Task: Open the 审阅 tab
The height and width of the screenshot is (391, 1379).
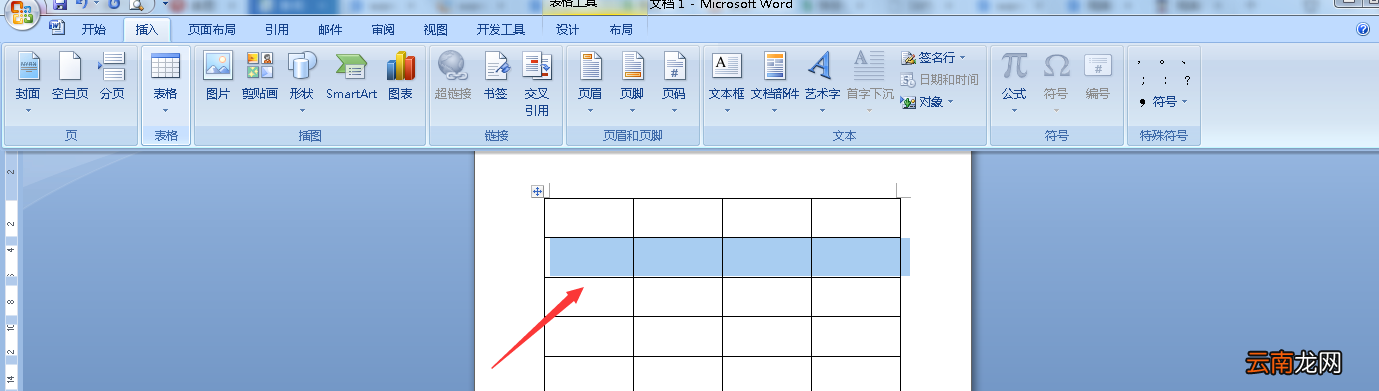Action: point(383,29)
